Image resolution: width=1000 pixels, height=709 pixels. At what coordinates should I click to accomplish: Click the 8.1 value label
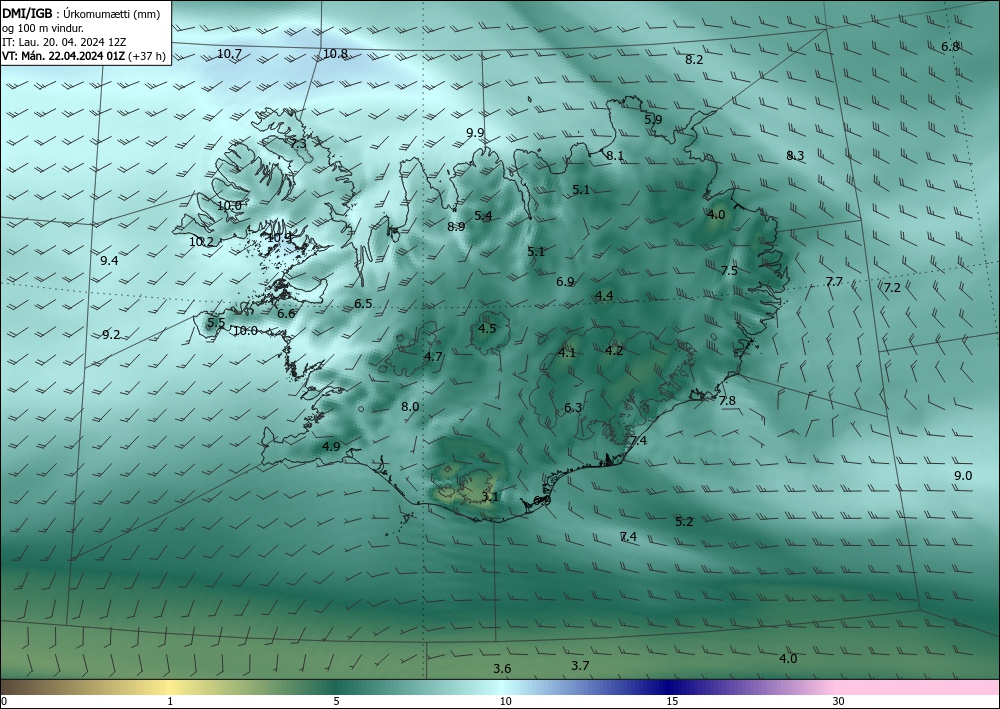[615, 156]
